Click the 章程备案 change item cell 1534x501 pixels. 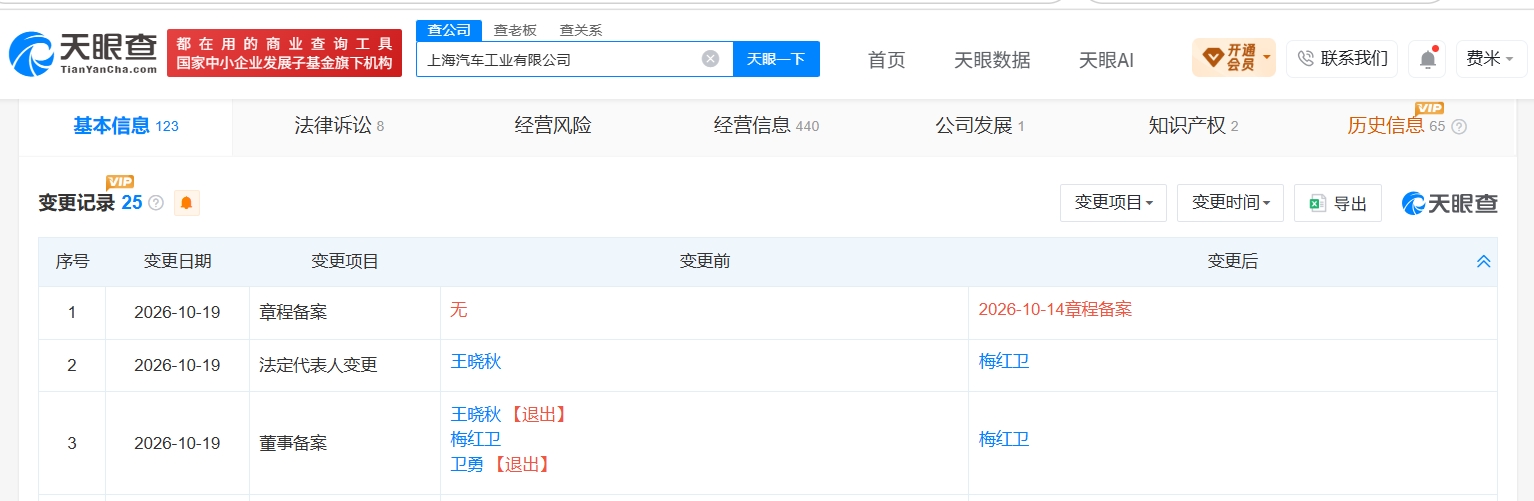[x=345, y=313]
